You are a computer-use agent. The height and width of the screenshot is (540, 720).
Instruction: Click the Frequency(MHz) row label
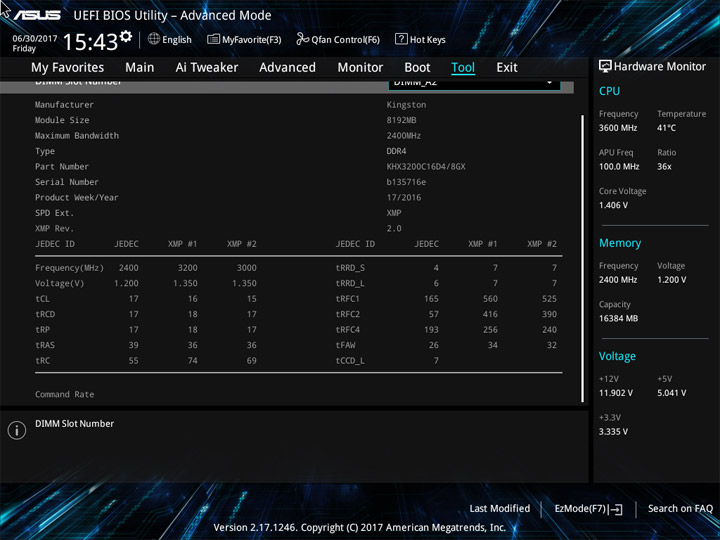click(x=69, y=268)
